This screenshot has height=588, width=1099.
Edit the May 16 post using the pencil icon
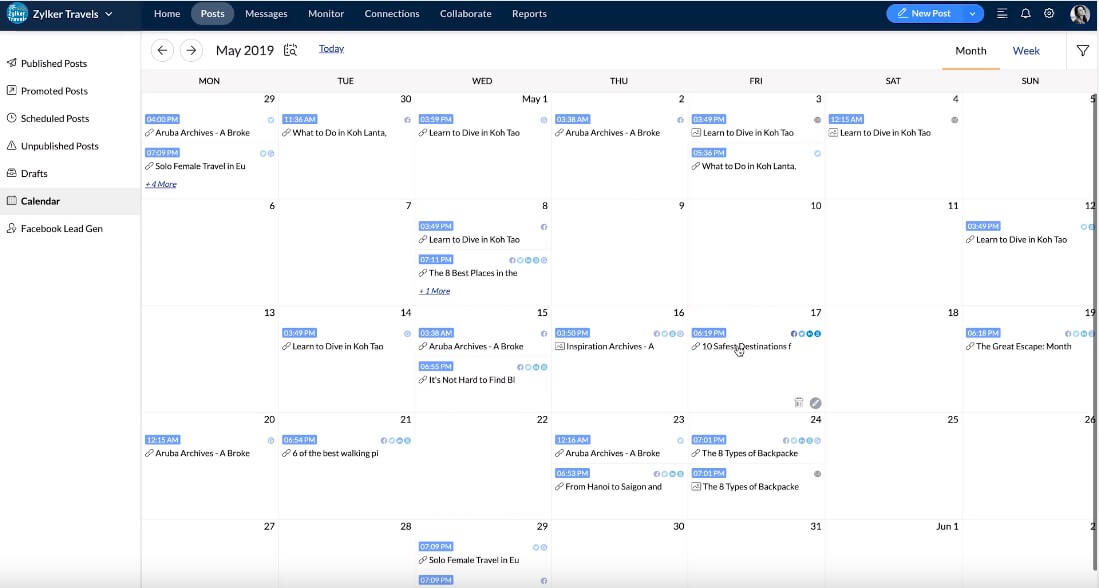[x=815, y=402]
